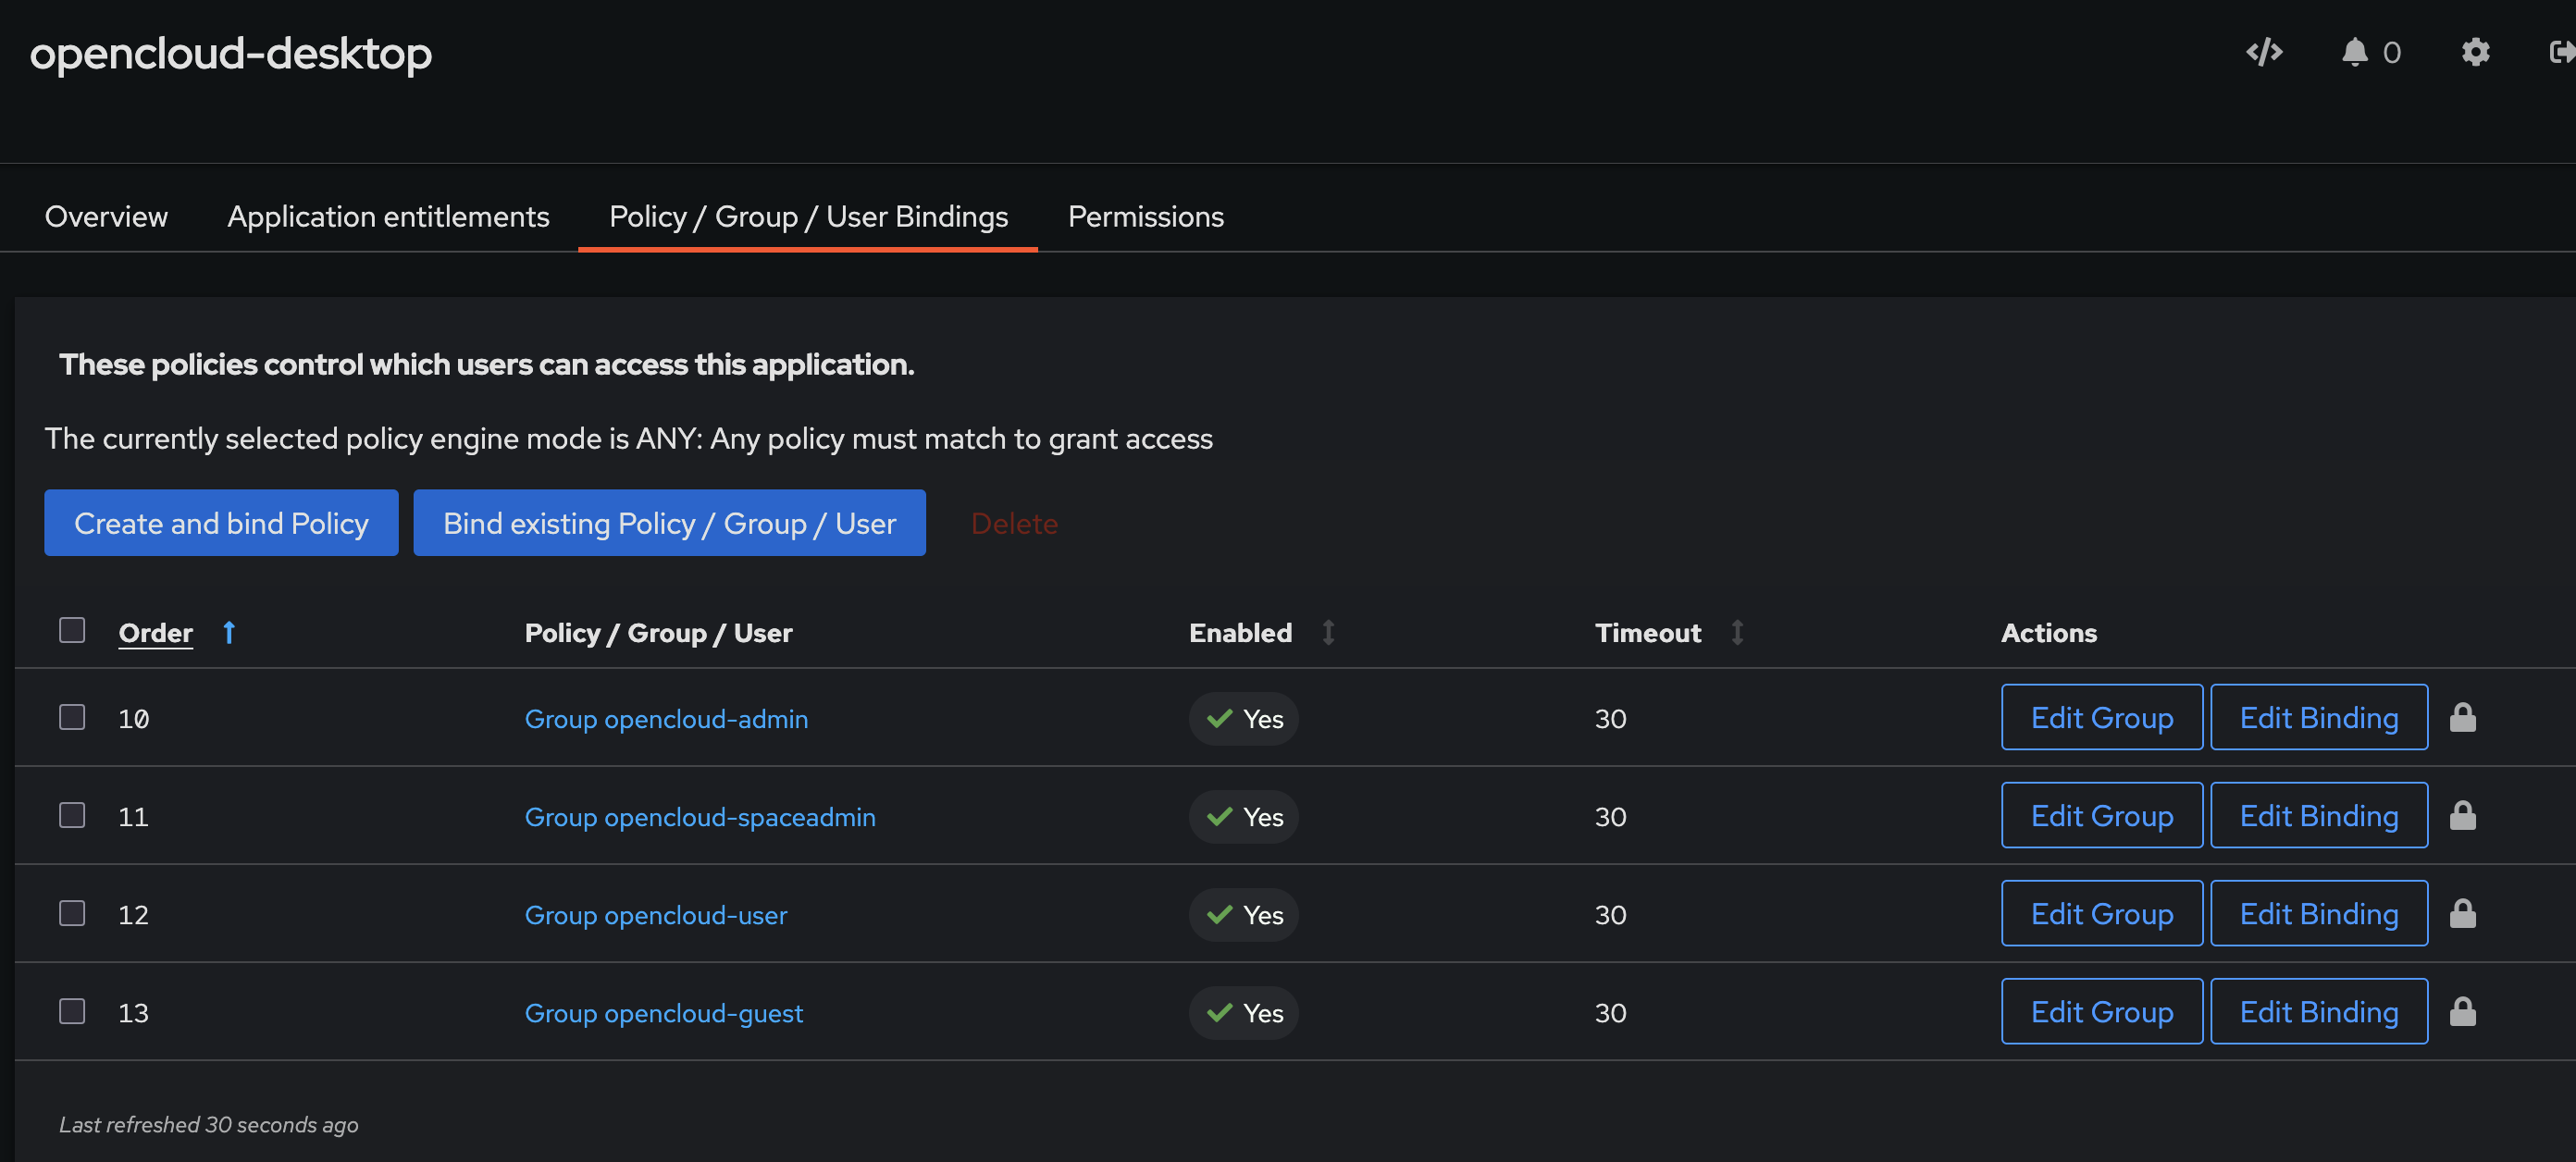Open the Group opencloud-user link
Viewport: 2576px width, 1162px height.
click(656, 915)
